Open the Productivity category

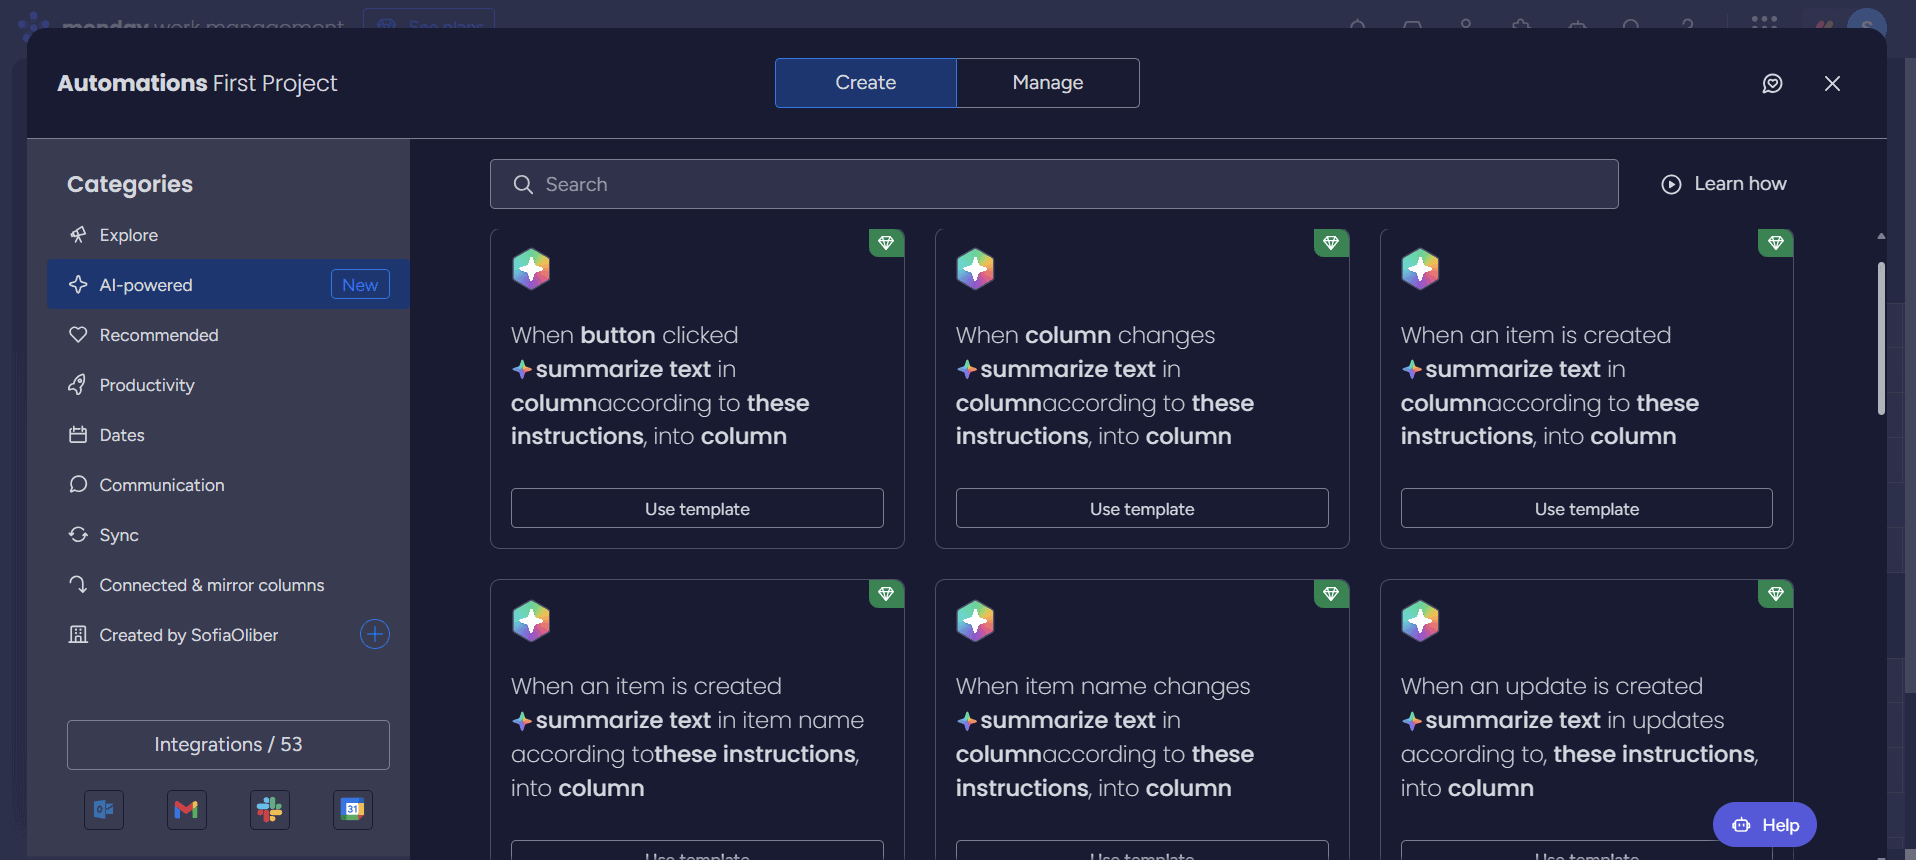(x=147, y=385)
